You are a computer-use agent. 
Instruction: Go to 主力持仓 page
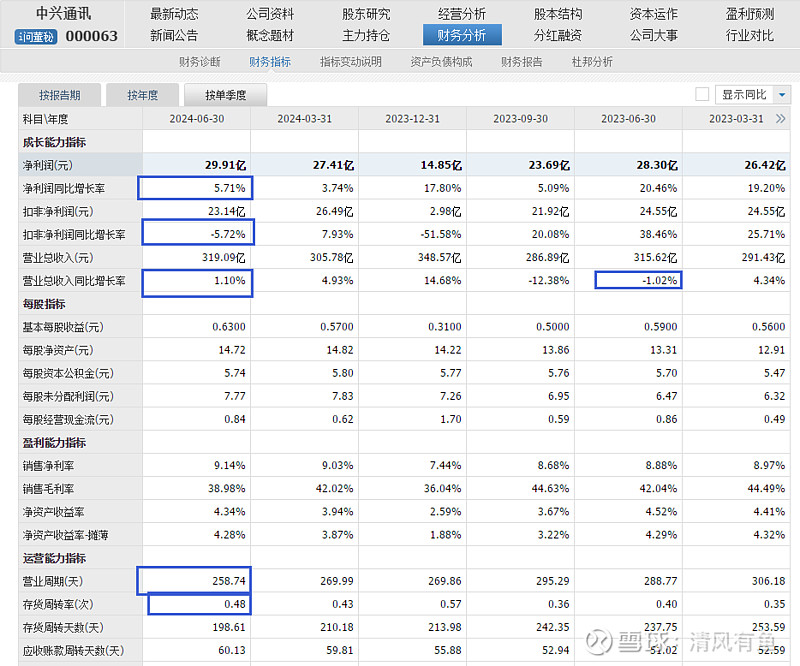coord(366,35)
